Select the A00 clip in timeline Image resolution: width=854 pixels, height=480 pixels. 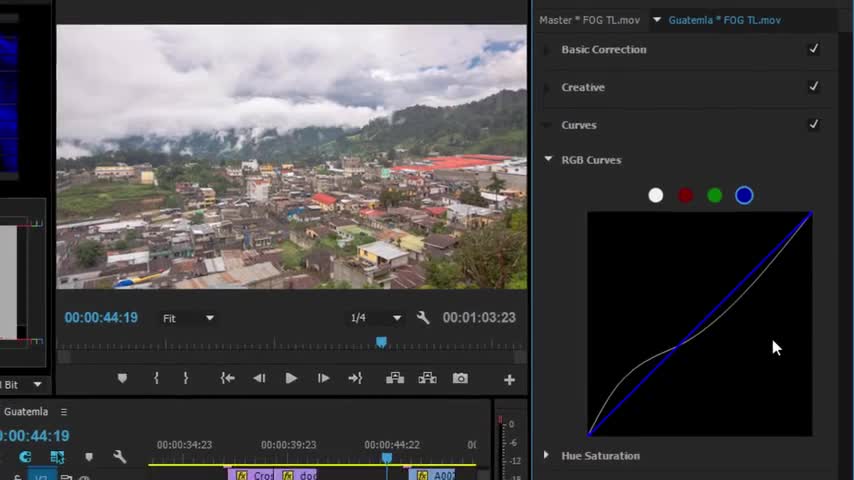coord(434,475)
